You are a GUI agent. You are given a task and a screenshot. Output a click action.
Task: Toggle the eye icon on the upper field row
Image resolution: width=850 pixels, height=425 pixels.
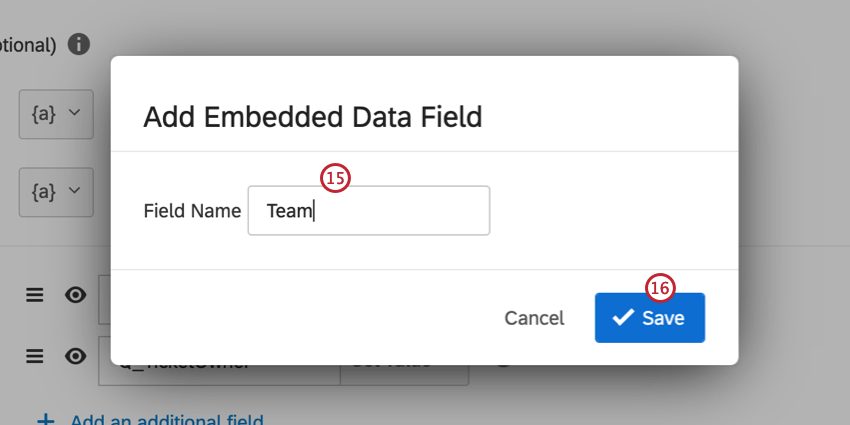[x=75, y=296]
